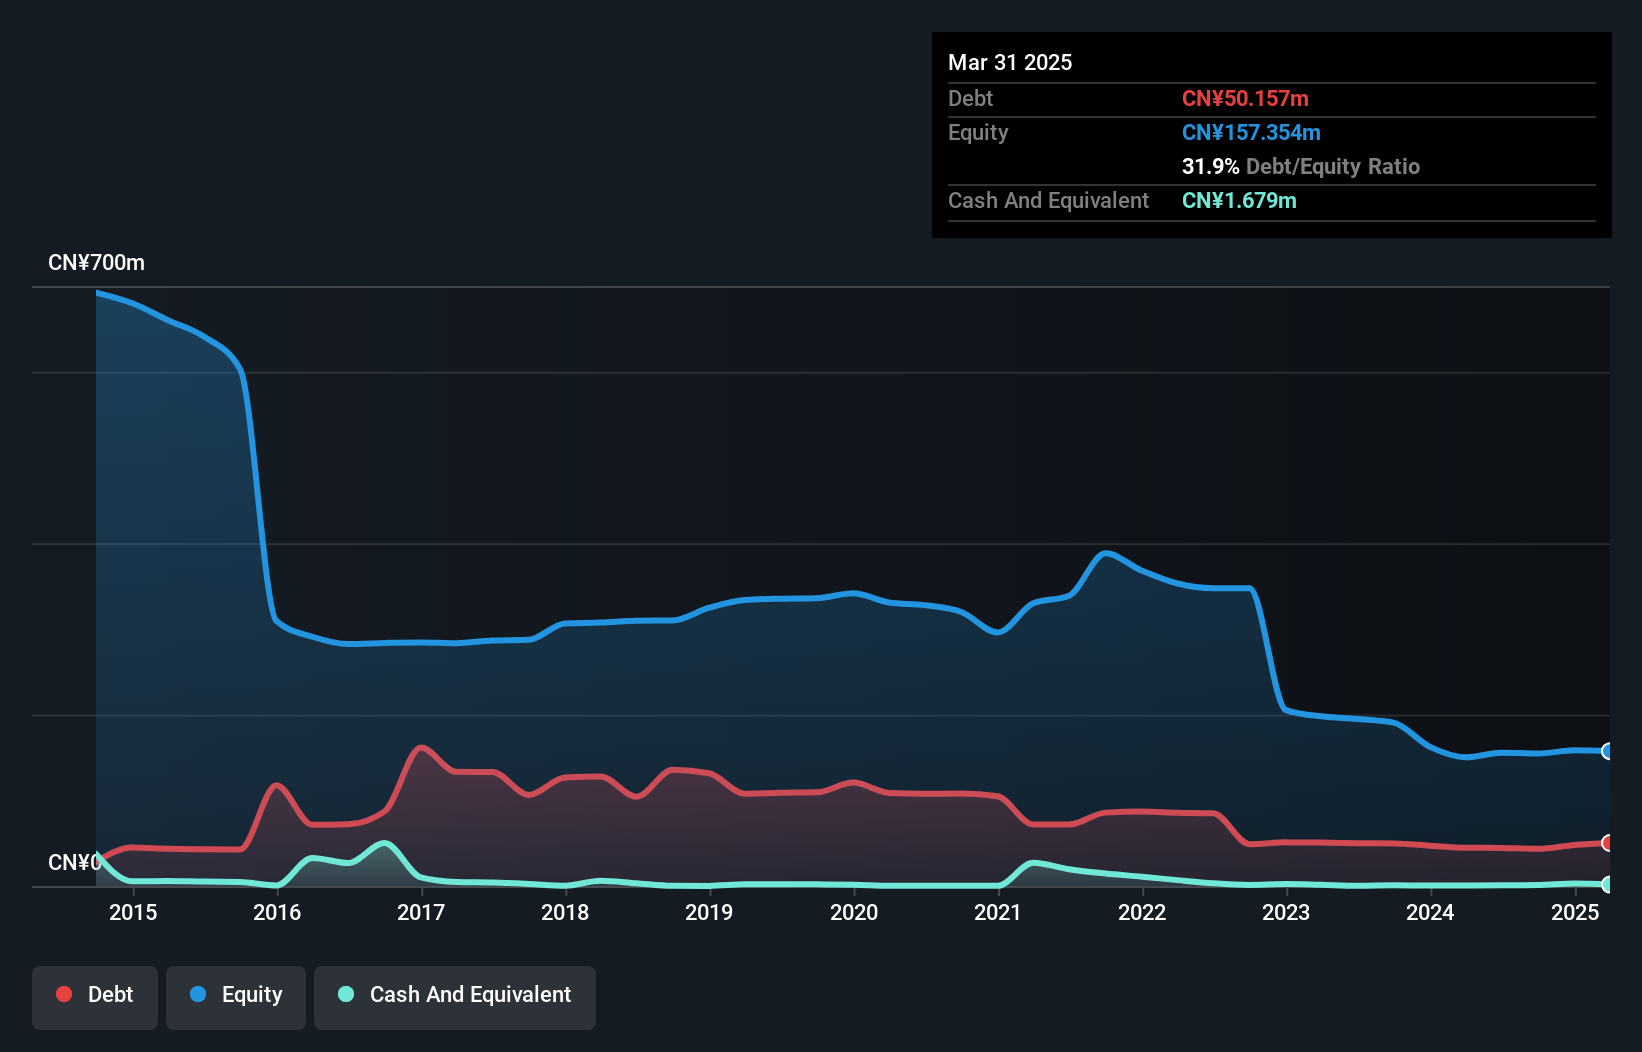This screenshot has width=1642, height=1052.
Task: Click the 2022 axis label
Action: pyautogui.click(x=1142, y=912)
